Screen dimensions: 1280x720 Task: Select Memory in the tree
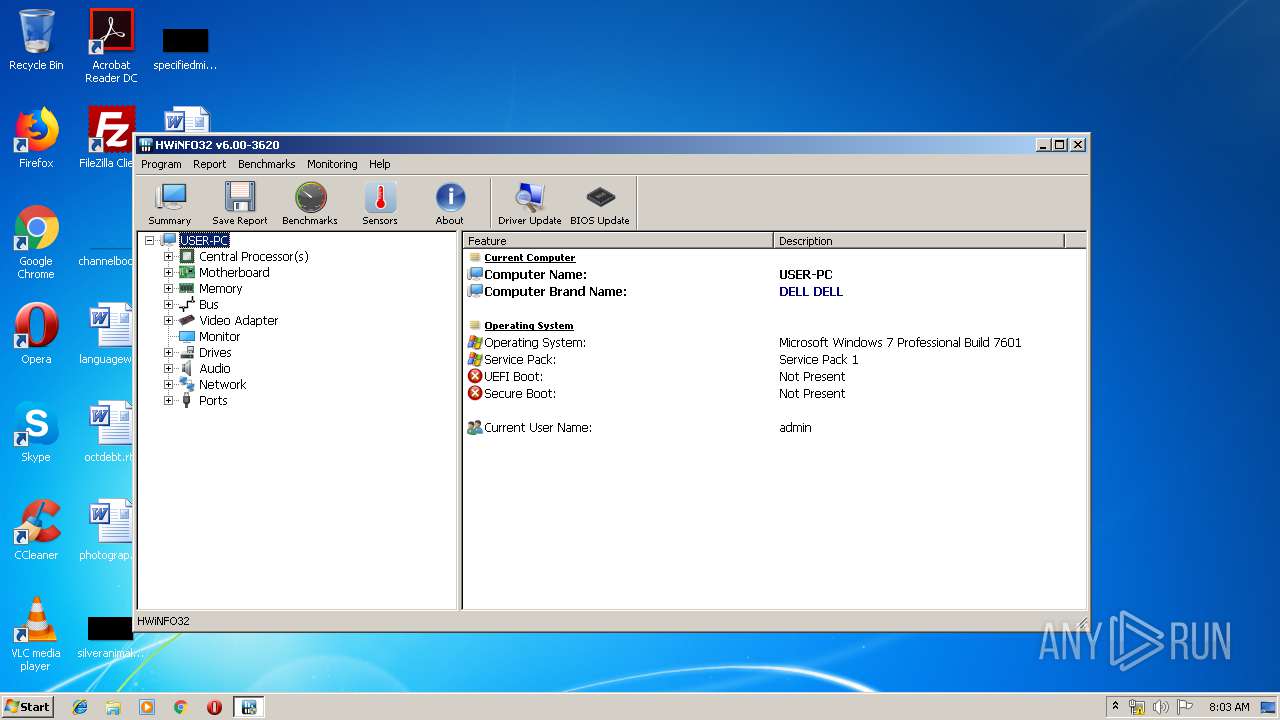click(x=220, y=288)
